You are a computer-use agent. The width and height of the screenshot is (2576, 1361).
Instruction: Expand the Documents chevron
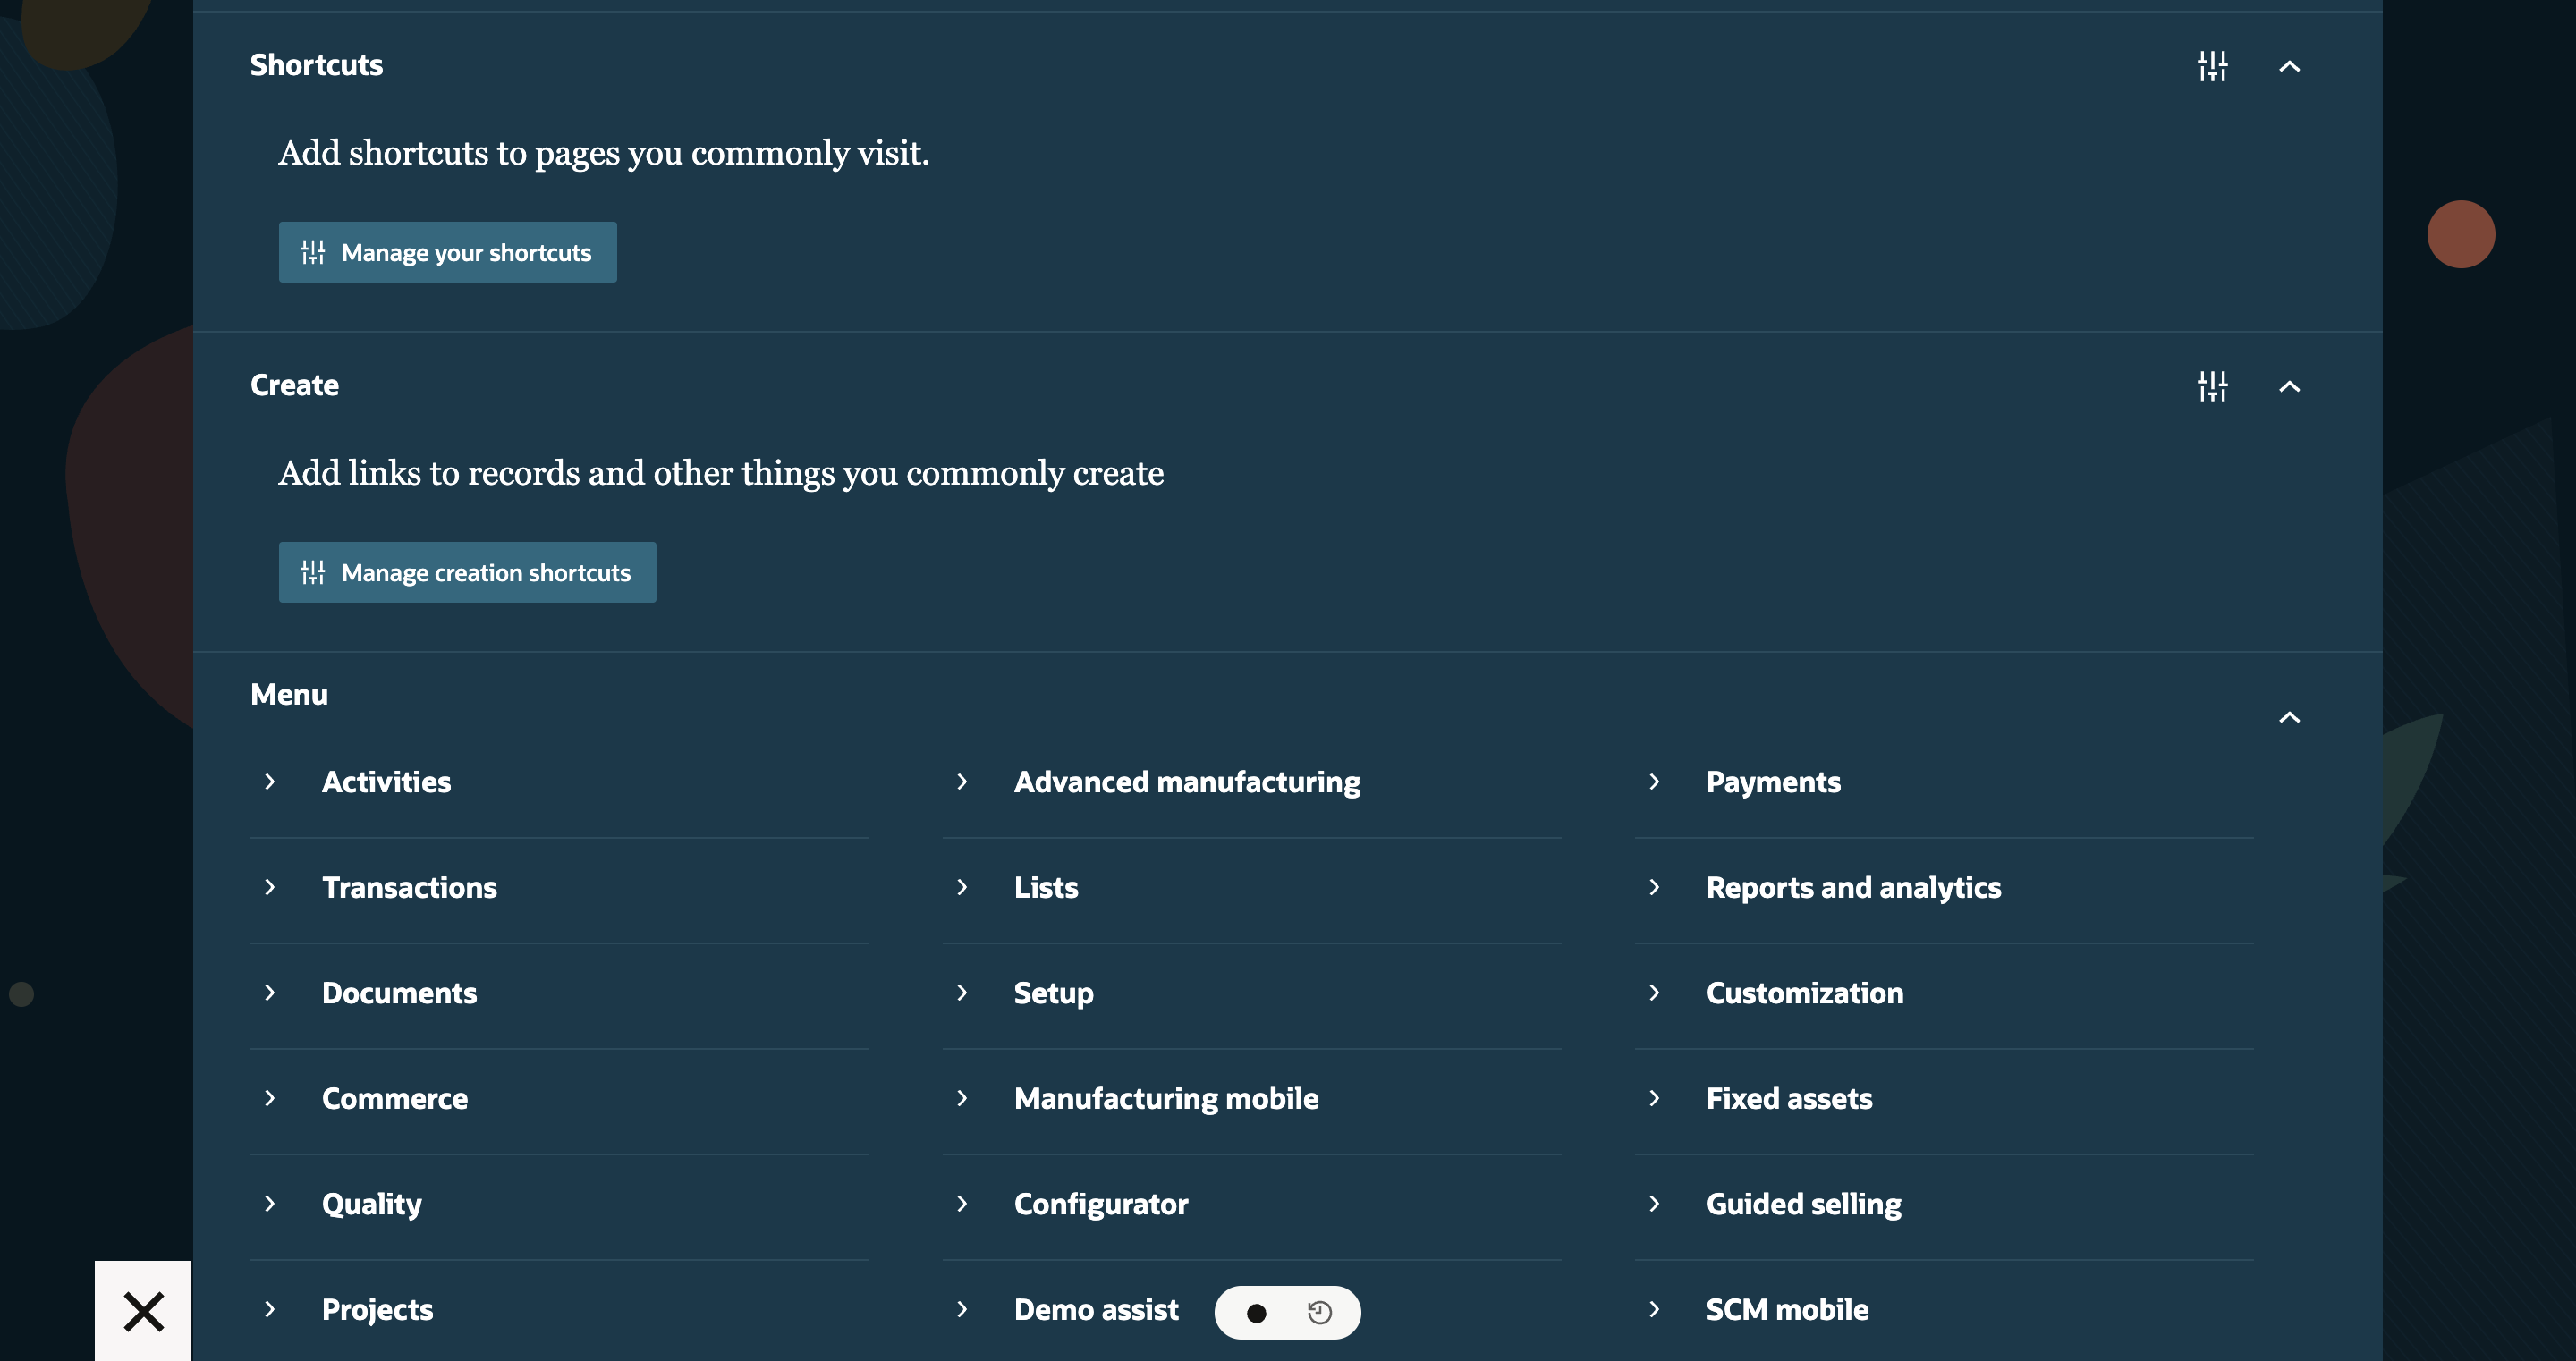(x=269, y=993)
